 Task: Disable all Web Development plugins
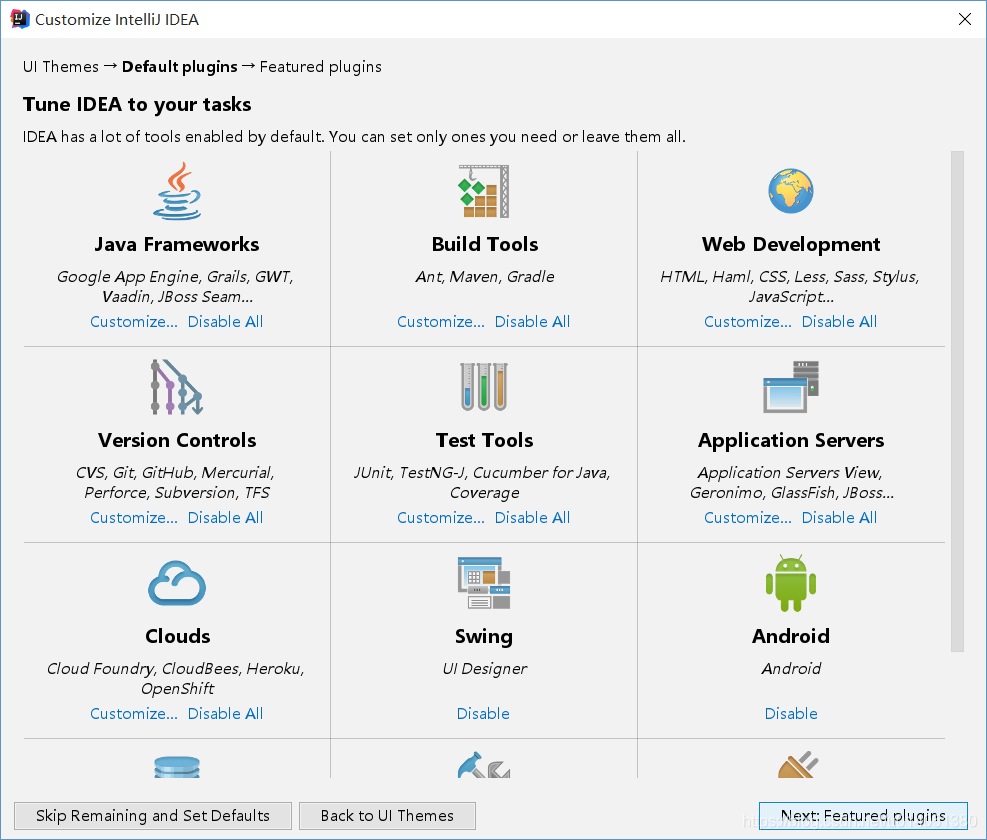click(x=839, y=322)
